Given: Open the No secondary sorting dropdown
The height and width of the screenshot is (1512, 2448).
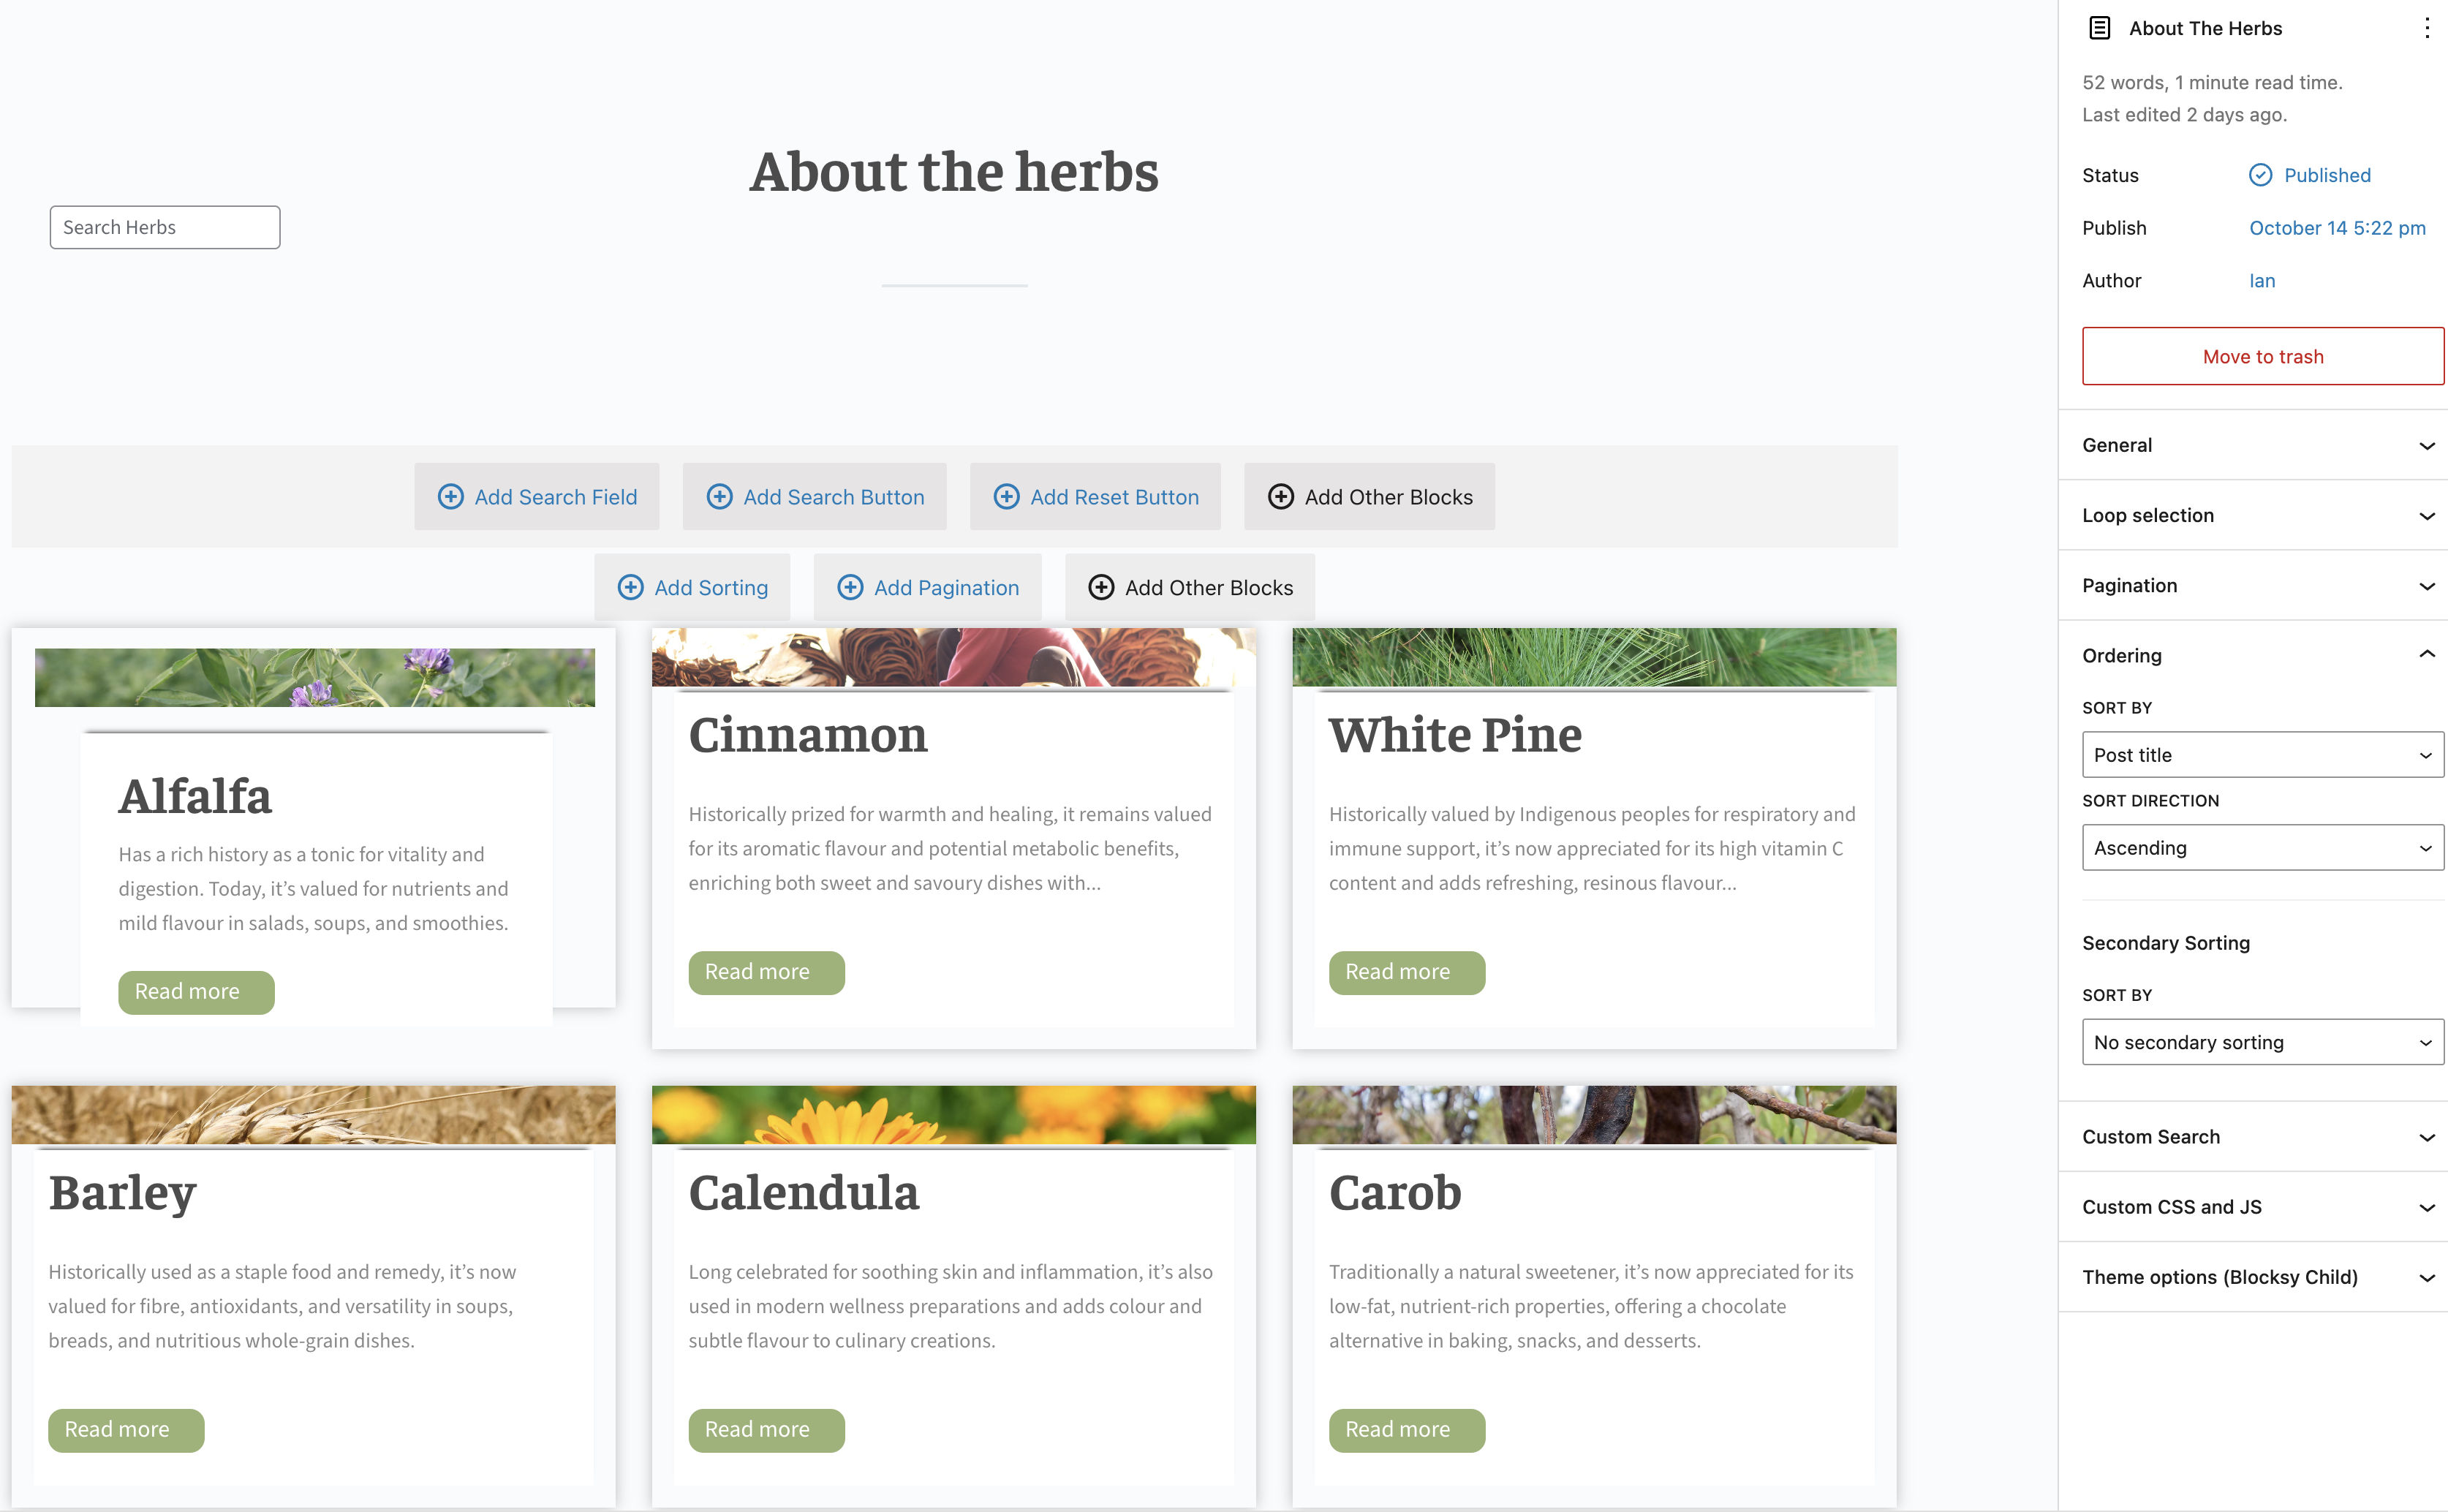Looking at the screenshot, I should pos(2262,1042).
